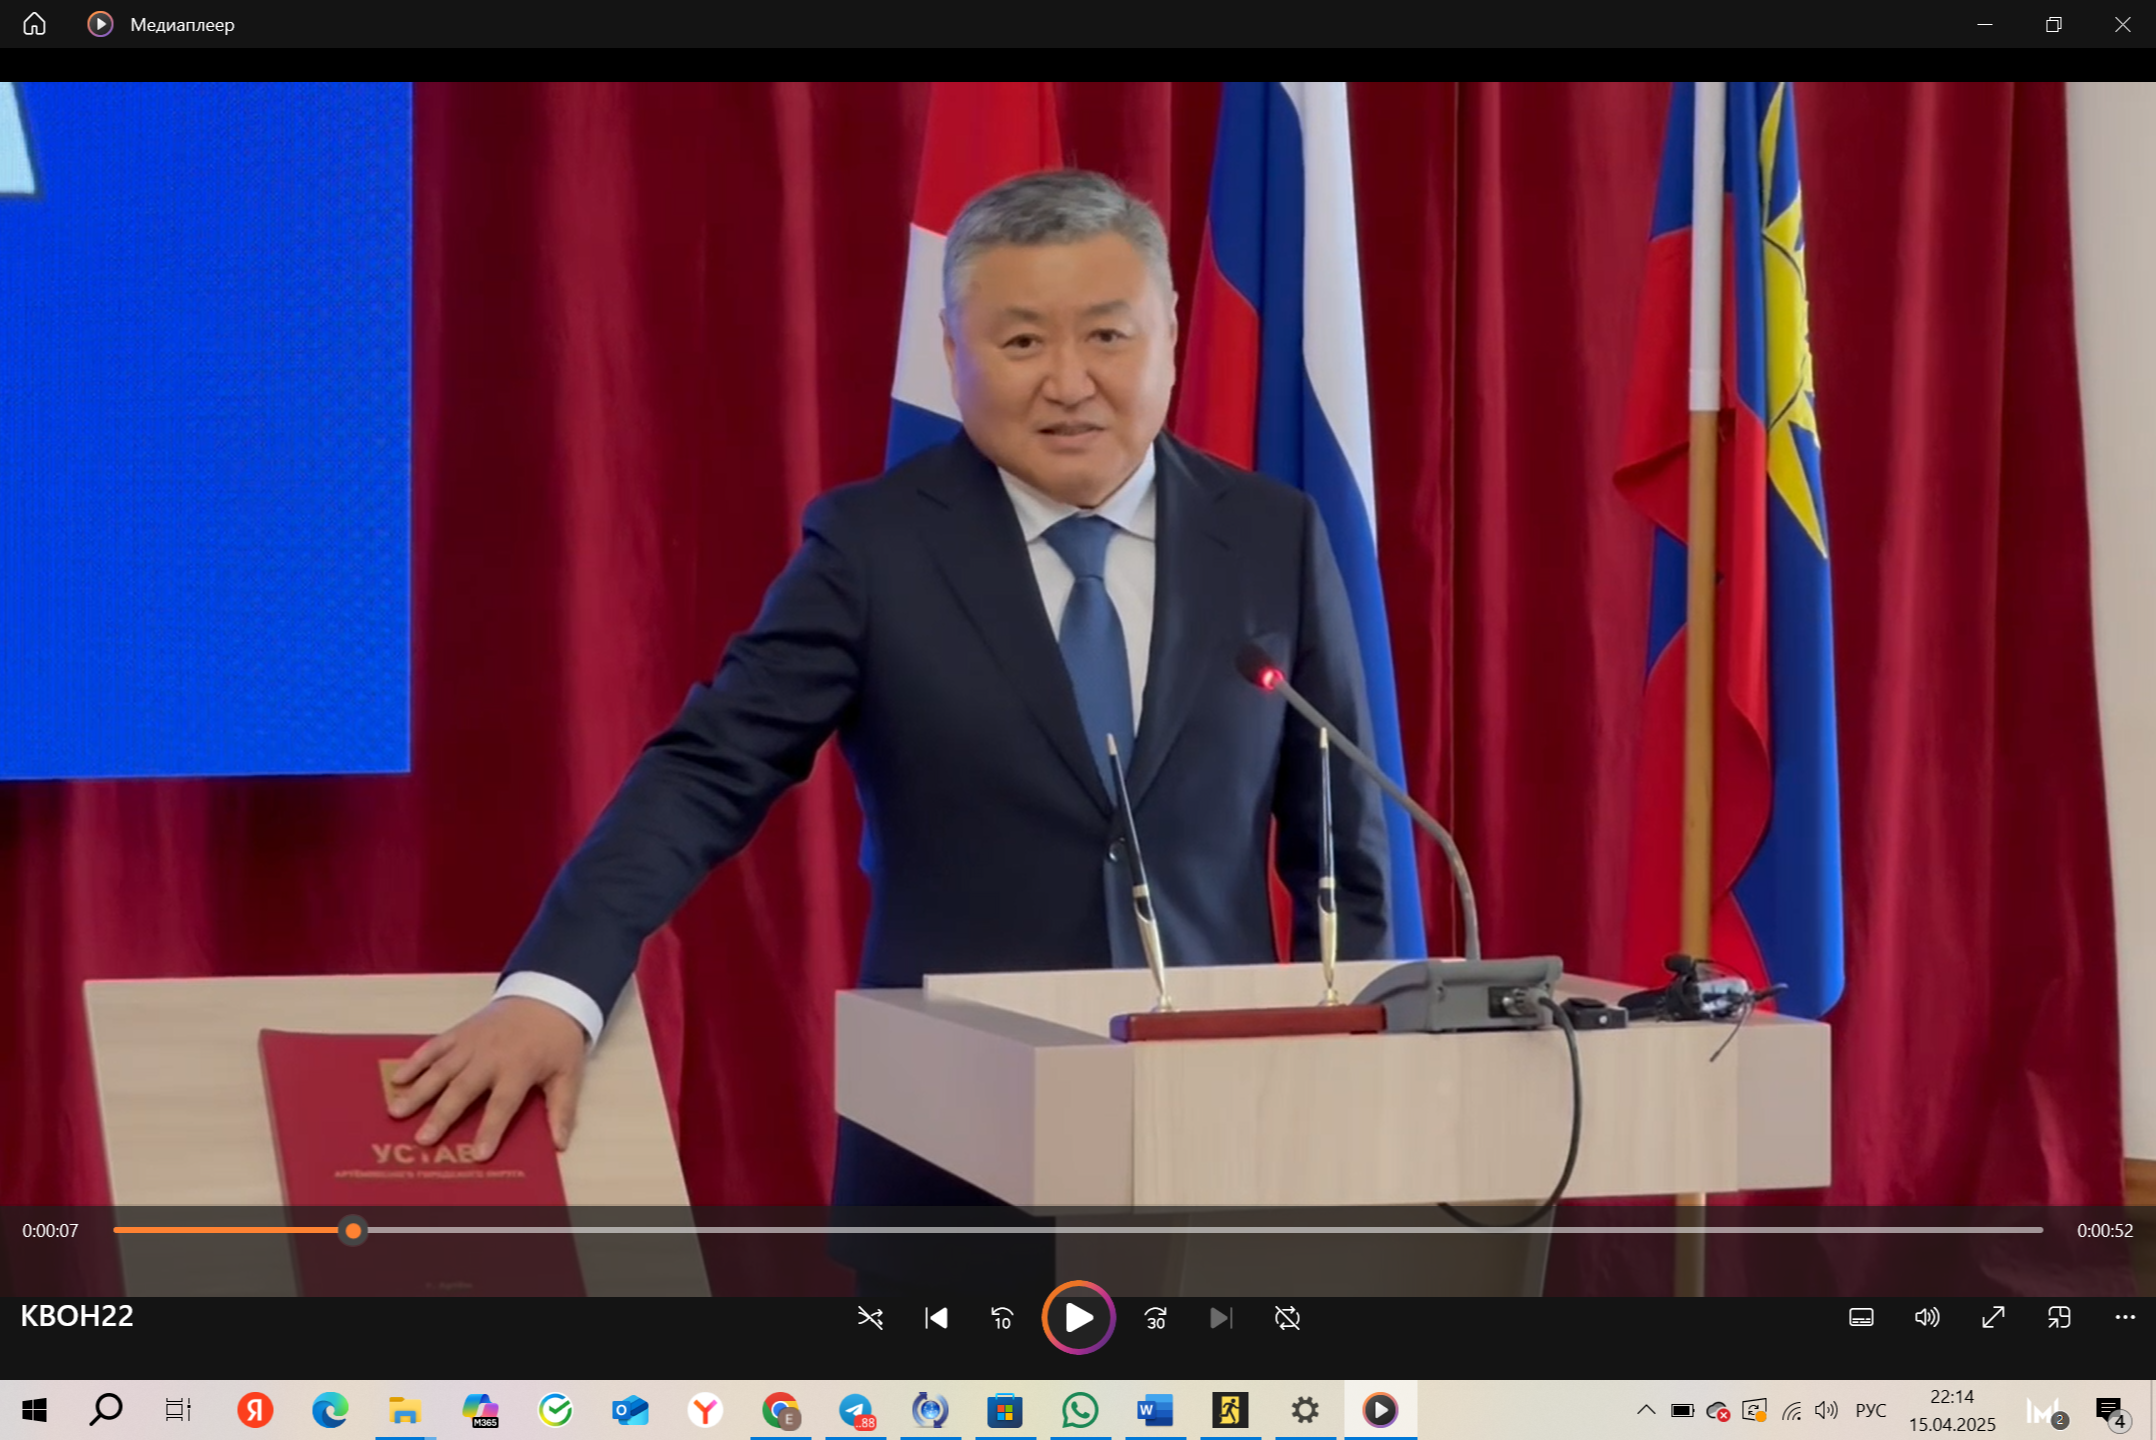Viewport: 2156px width, 1440px height.
Task: Open Telegram from the taskbar
Action: (x=856, y=1410)
